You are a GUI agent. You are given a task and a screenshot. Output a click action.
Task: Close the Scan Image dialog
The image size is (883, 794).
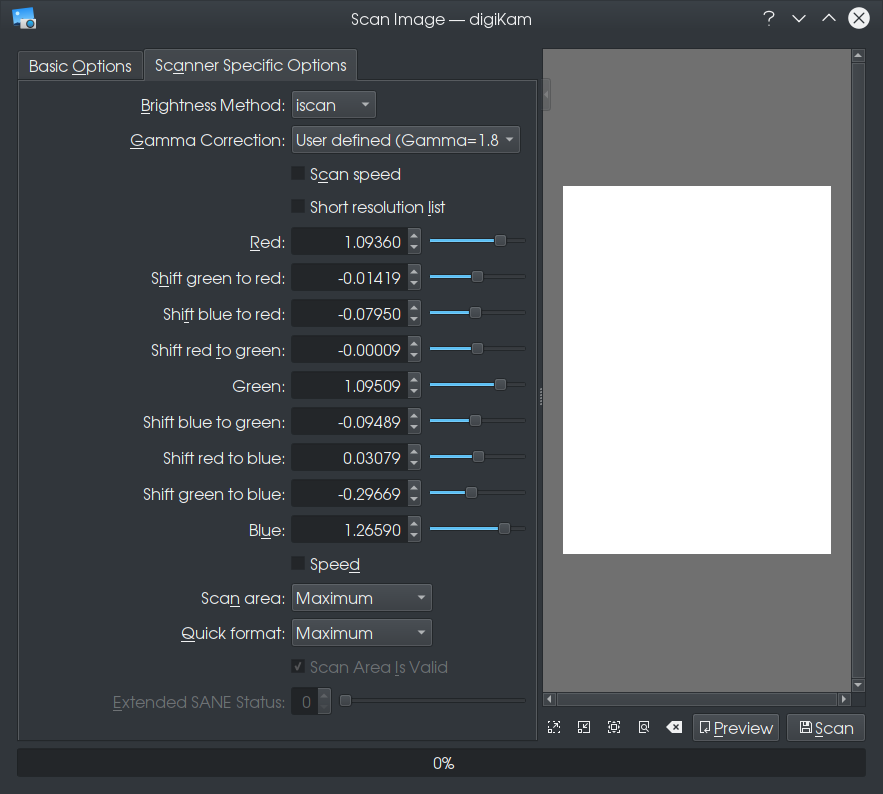(859, 19)
